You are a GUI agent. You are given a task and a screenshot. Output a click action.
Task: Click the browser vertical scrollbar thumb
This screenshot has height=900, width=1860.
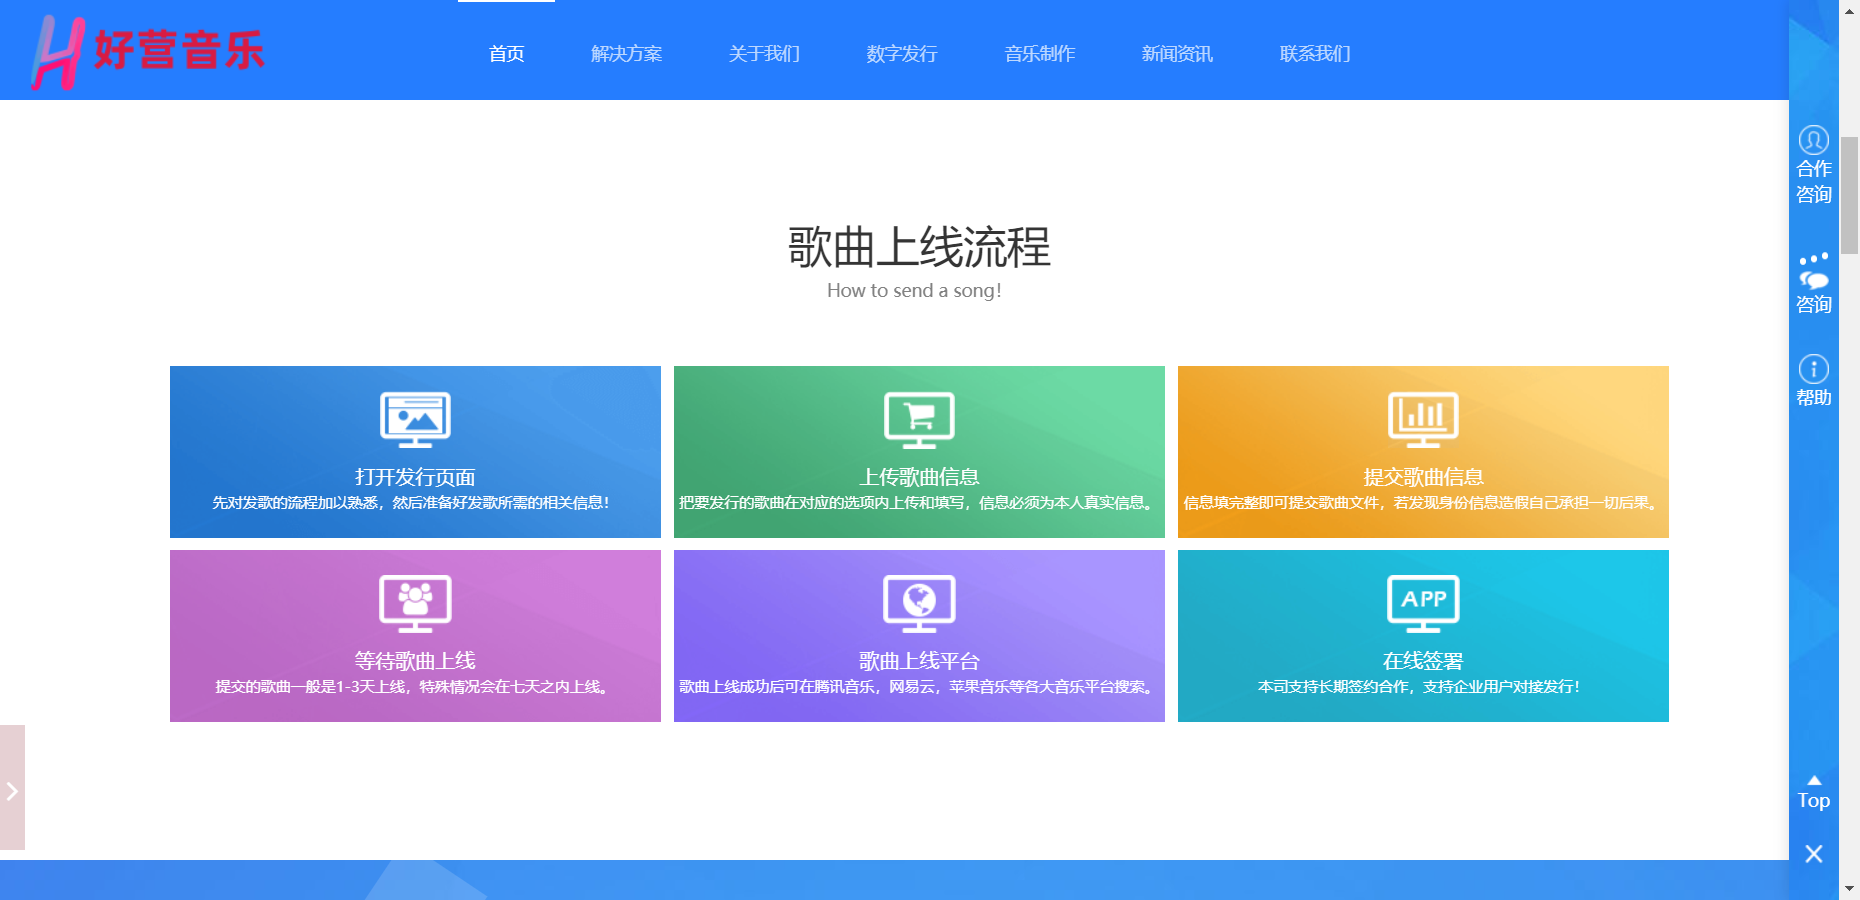point(1849,195)
